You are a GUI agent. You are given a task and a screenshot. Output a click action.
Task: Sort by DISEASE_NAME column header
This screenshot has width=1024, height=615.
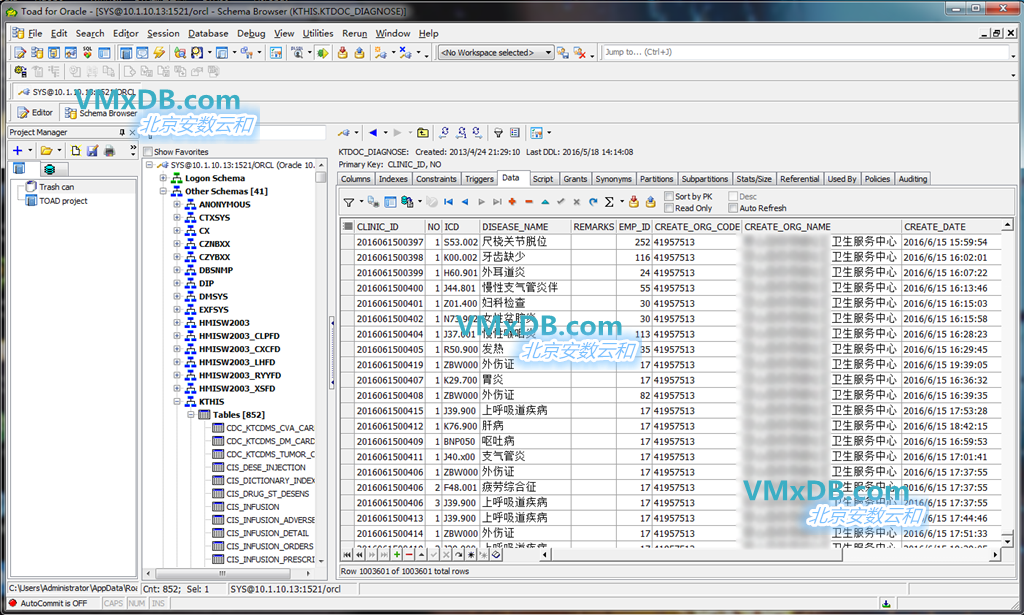click(x=525, y=227)
